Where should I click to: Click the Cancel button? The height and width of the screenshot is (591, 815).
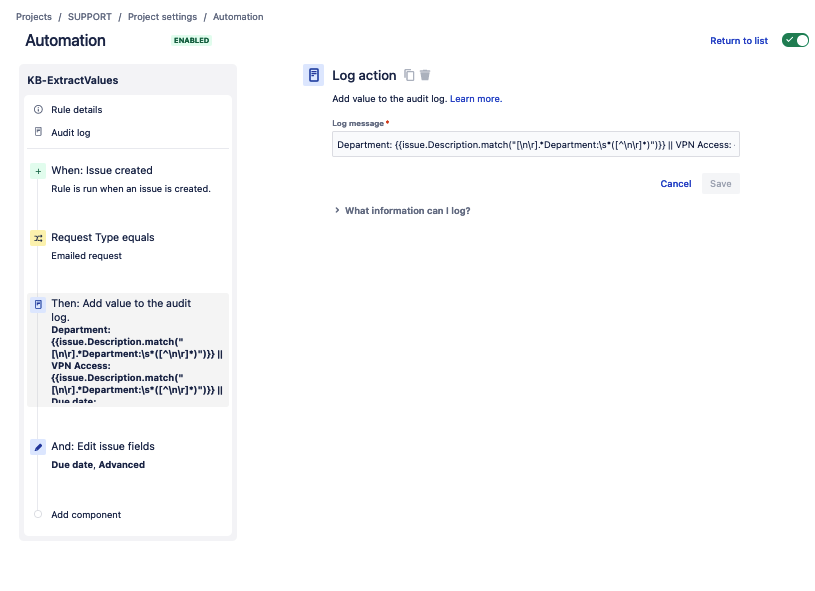coord(676,184)
